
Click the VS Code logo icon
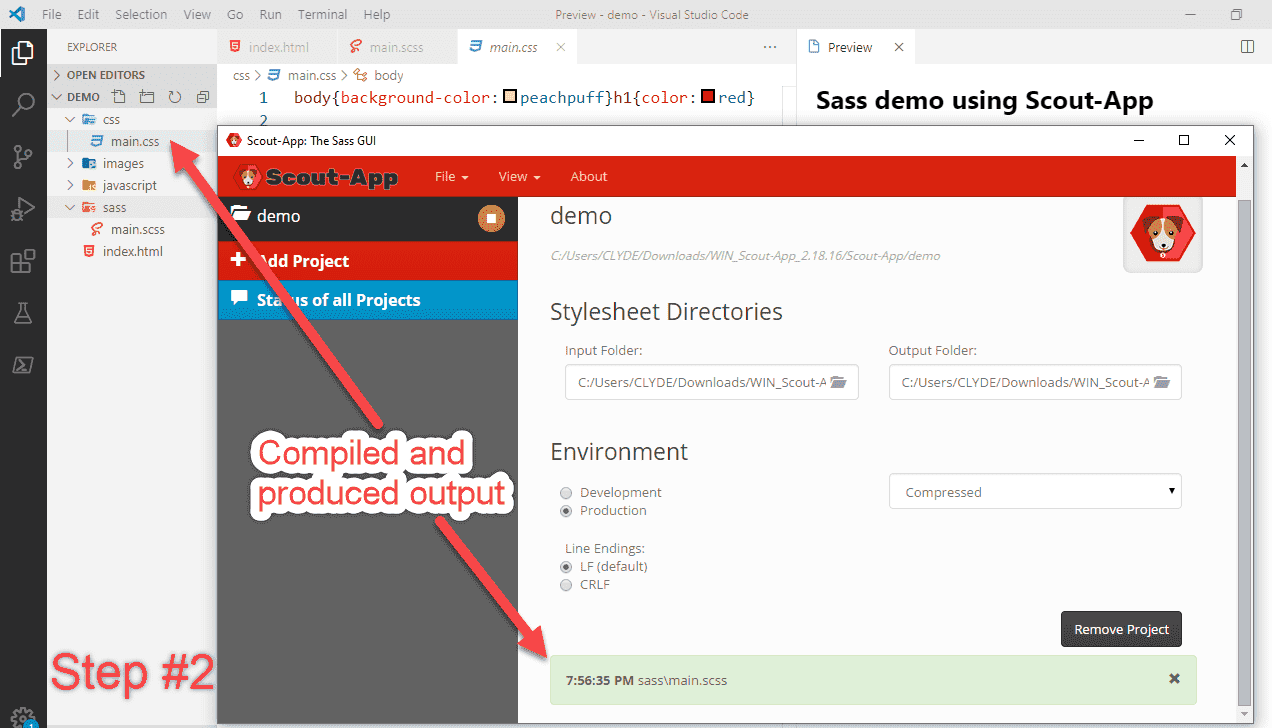tap(17, 14)
